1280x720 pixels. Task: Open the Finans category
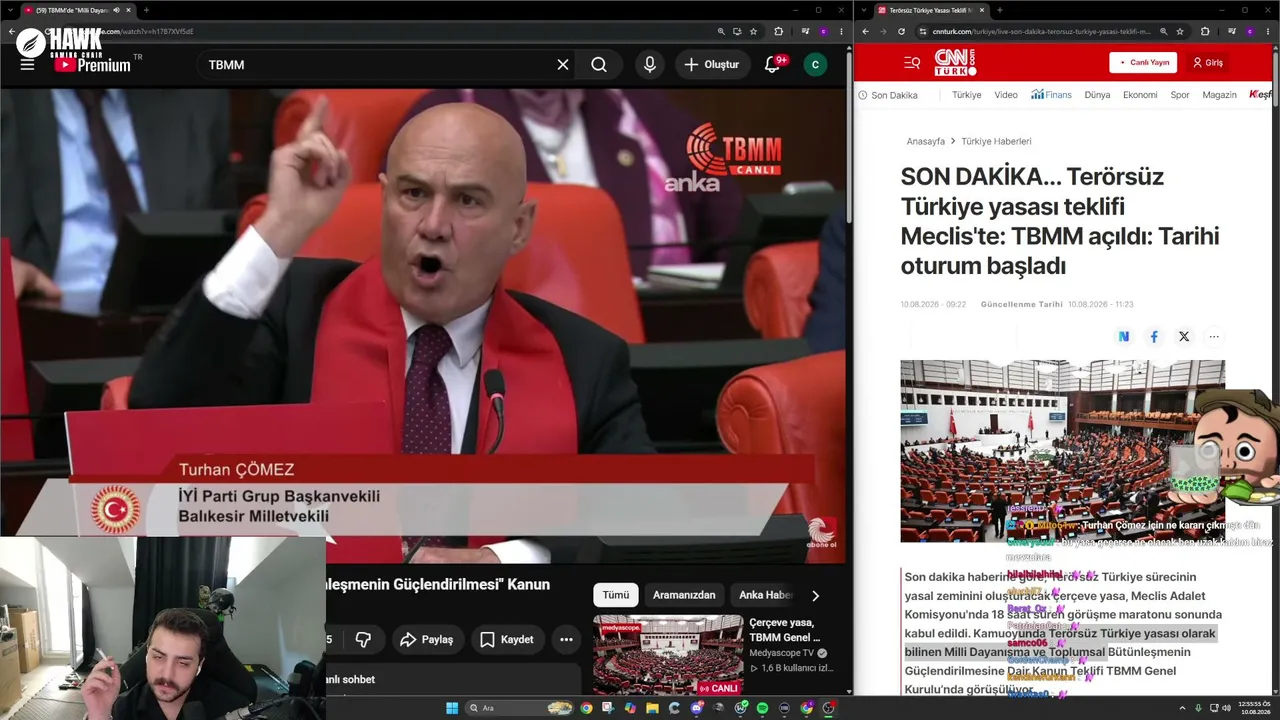[x=1052, y=95]
